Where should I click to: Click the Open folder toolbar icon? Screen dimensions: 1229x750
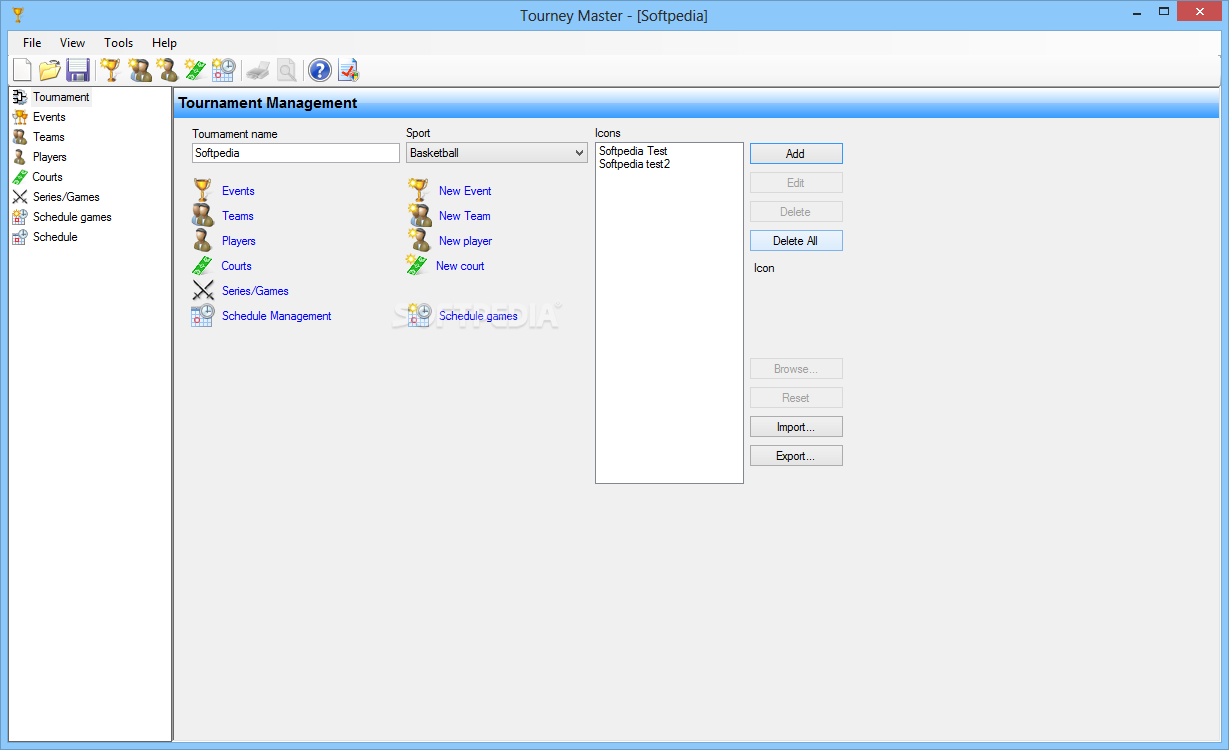pos(50,70)
